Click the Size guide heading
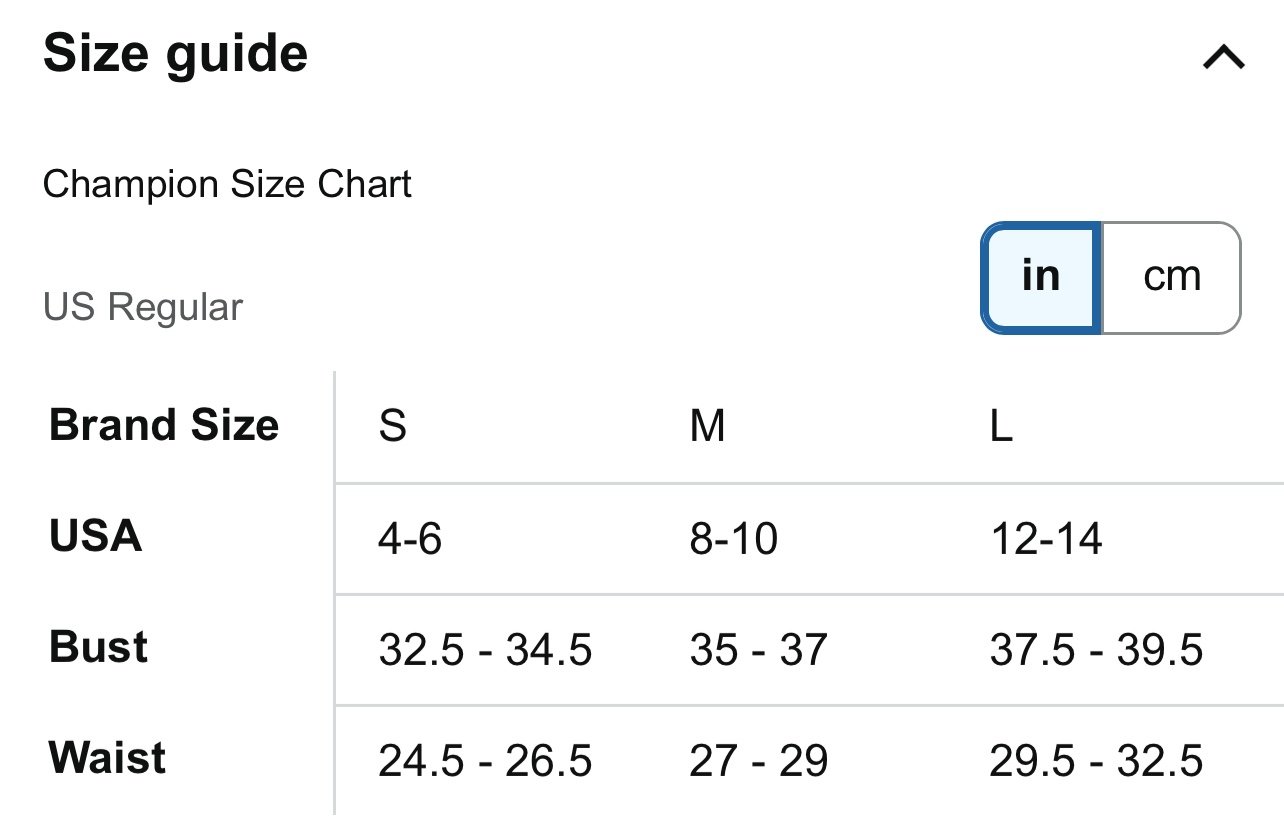Viewport: 1284px width, 823px height. click(176, 55)
